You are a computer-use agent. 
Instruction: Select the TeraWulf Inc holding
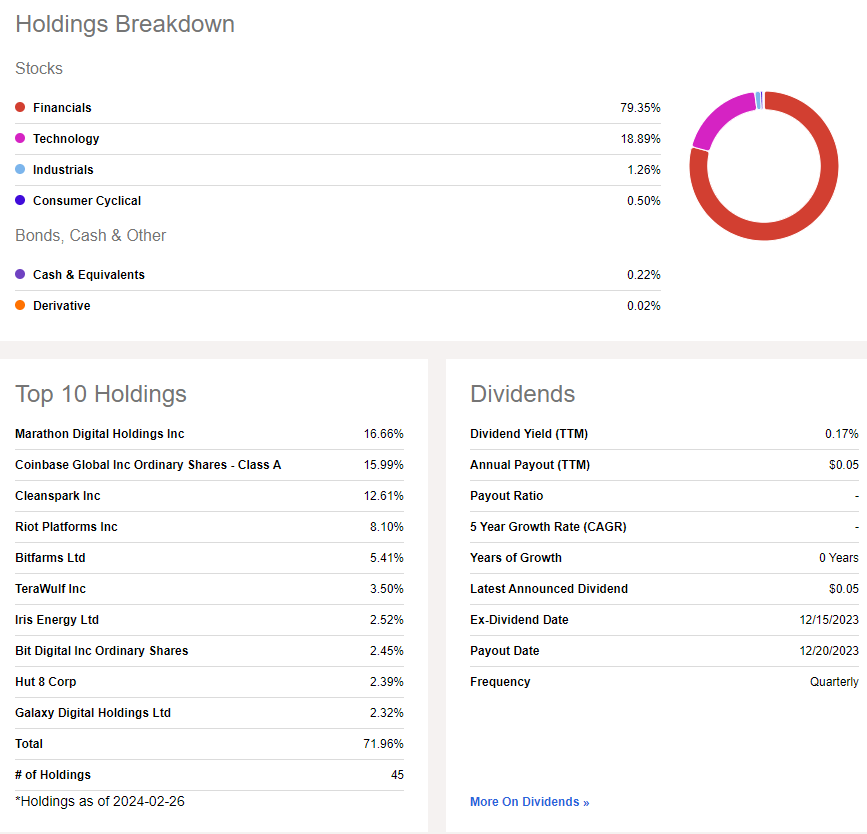tap(50, 588)
